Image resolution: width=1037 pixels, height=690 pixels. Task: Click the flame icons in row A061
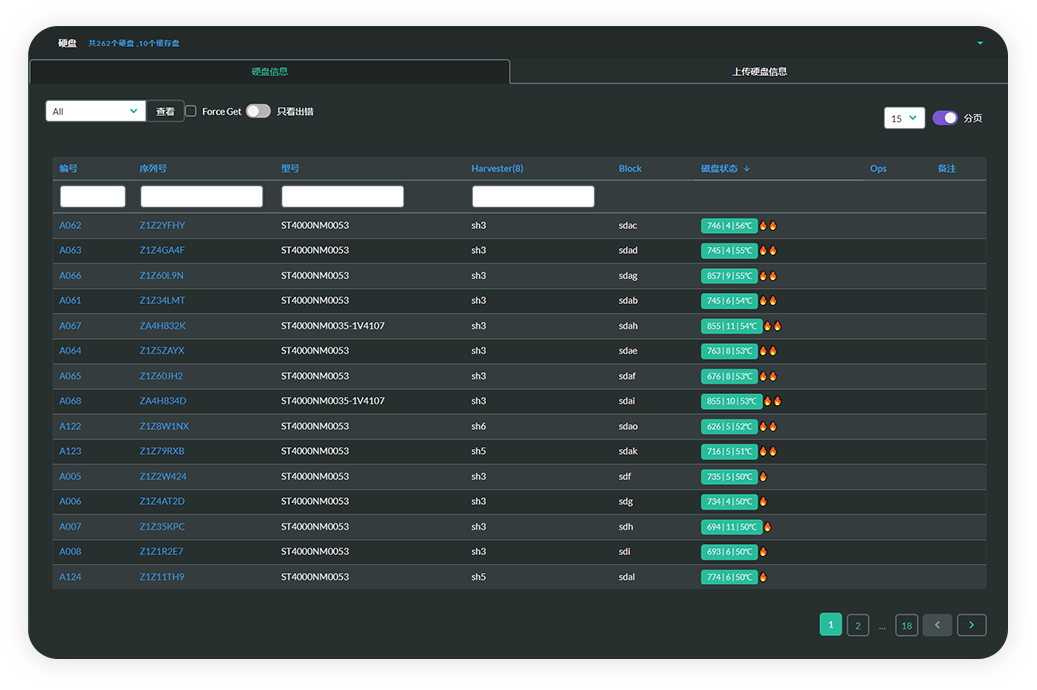pos(768,301)
